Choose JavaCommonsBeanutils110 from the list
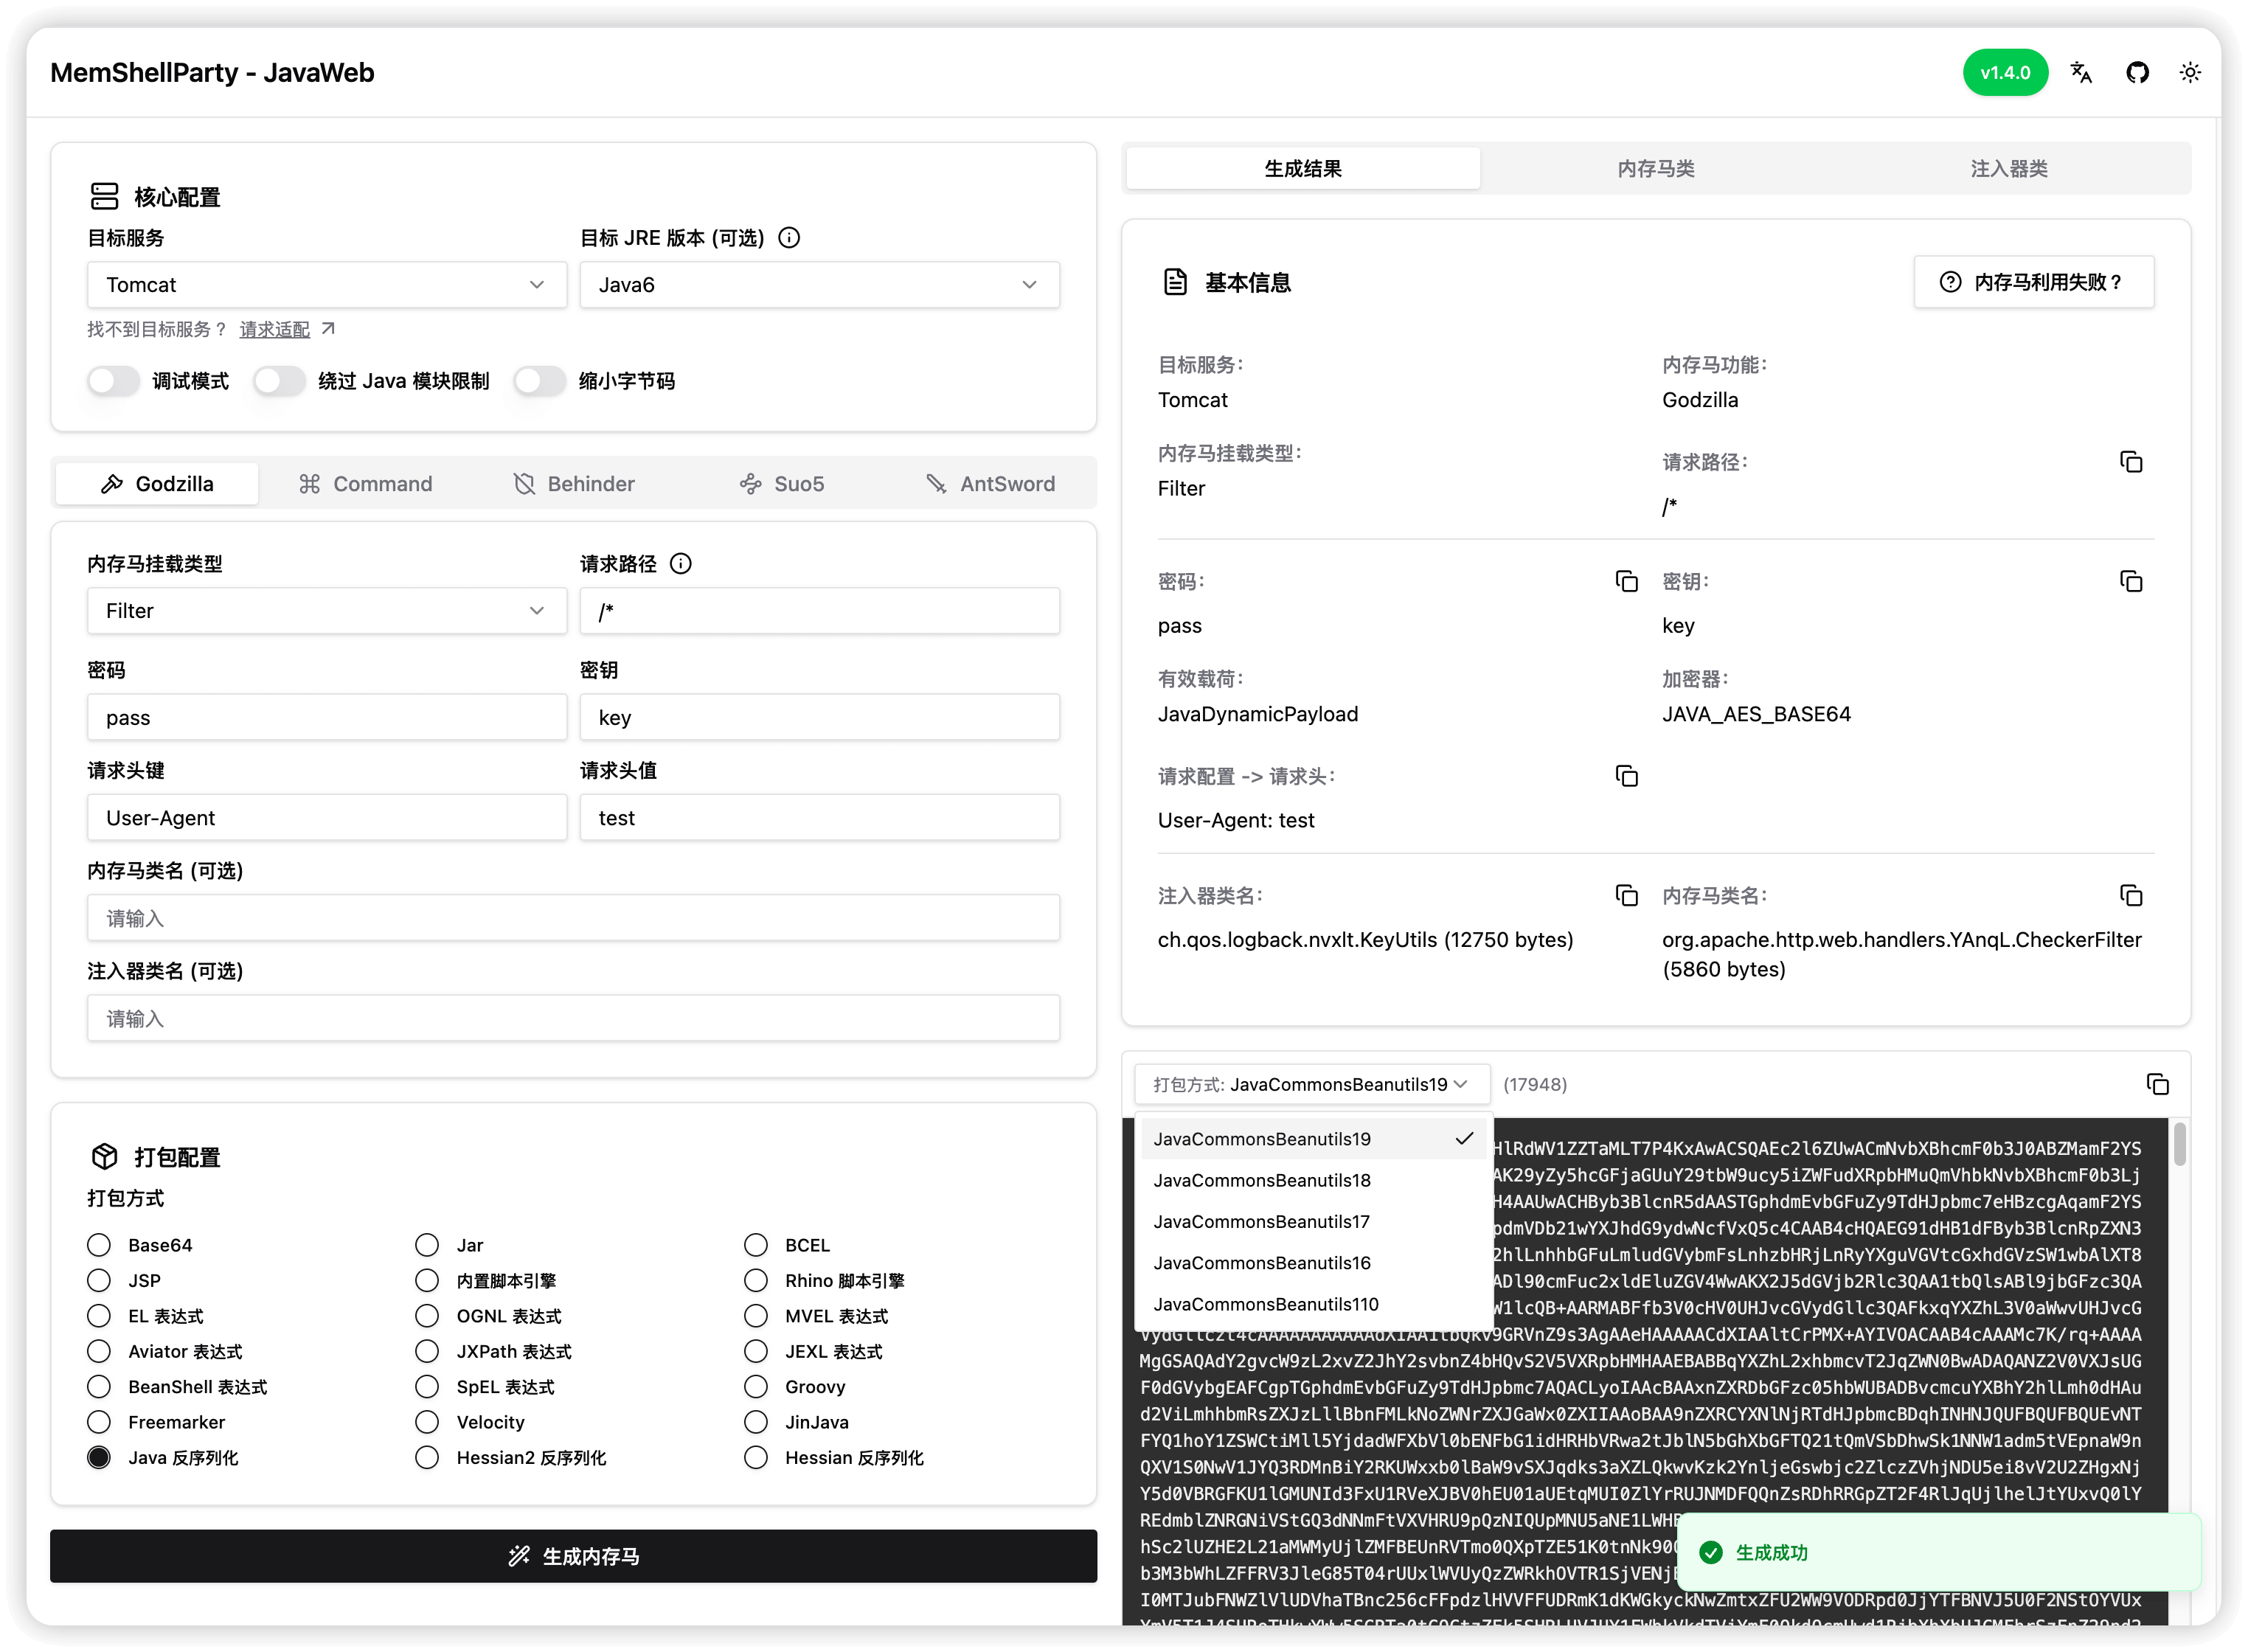This screenshot has height=1652, width=2248. click(x=1314, y=1305)
